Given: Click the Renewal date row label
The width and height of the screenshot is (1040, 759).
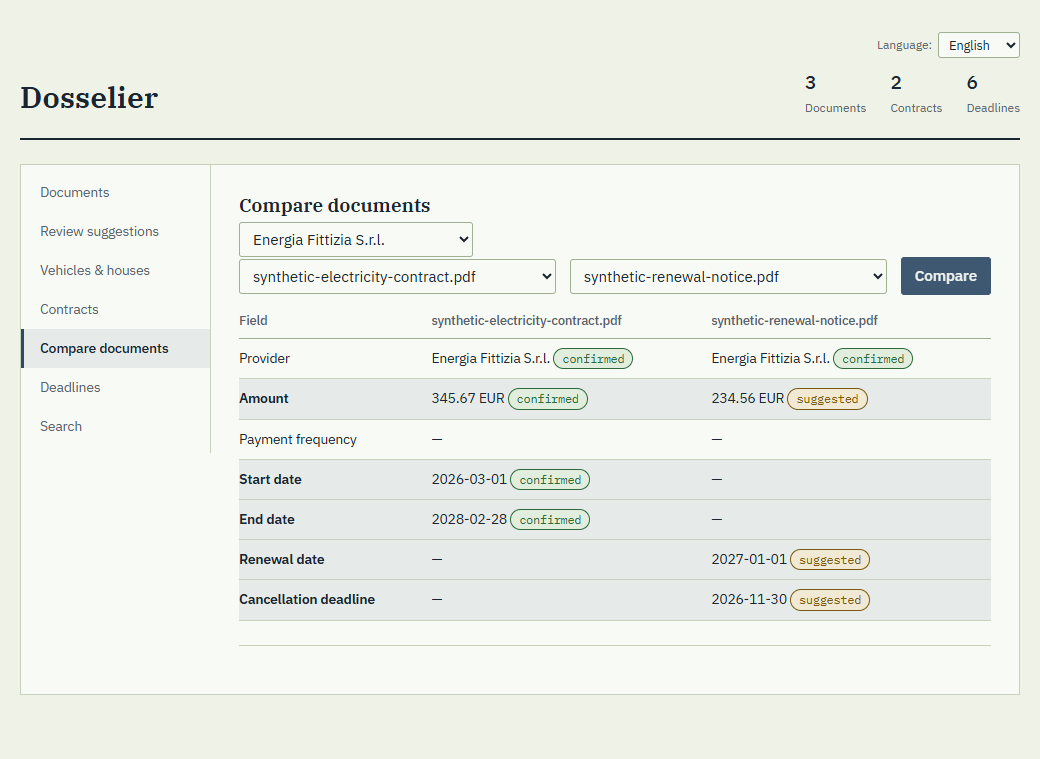Looking at the screenshot, I should (x=282, y=559).
